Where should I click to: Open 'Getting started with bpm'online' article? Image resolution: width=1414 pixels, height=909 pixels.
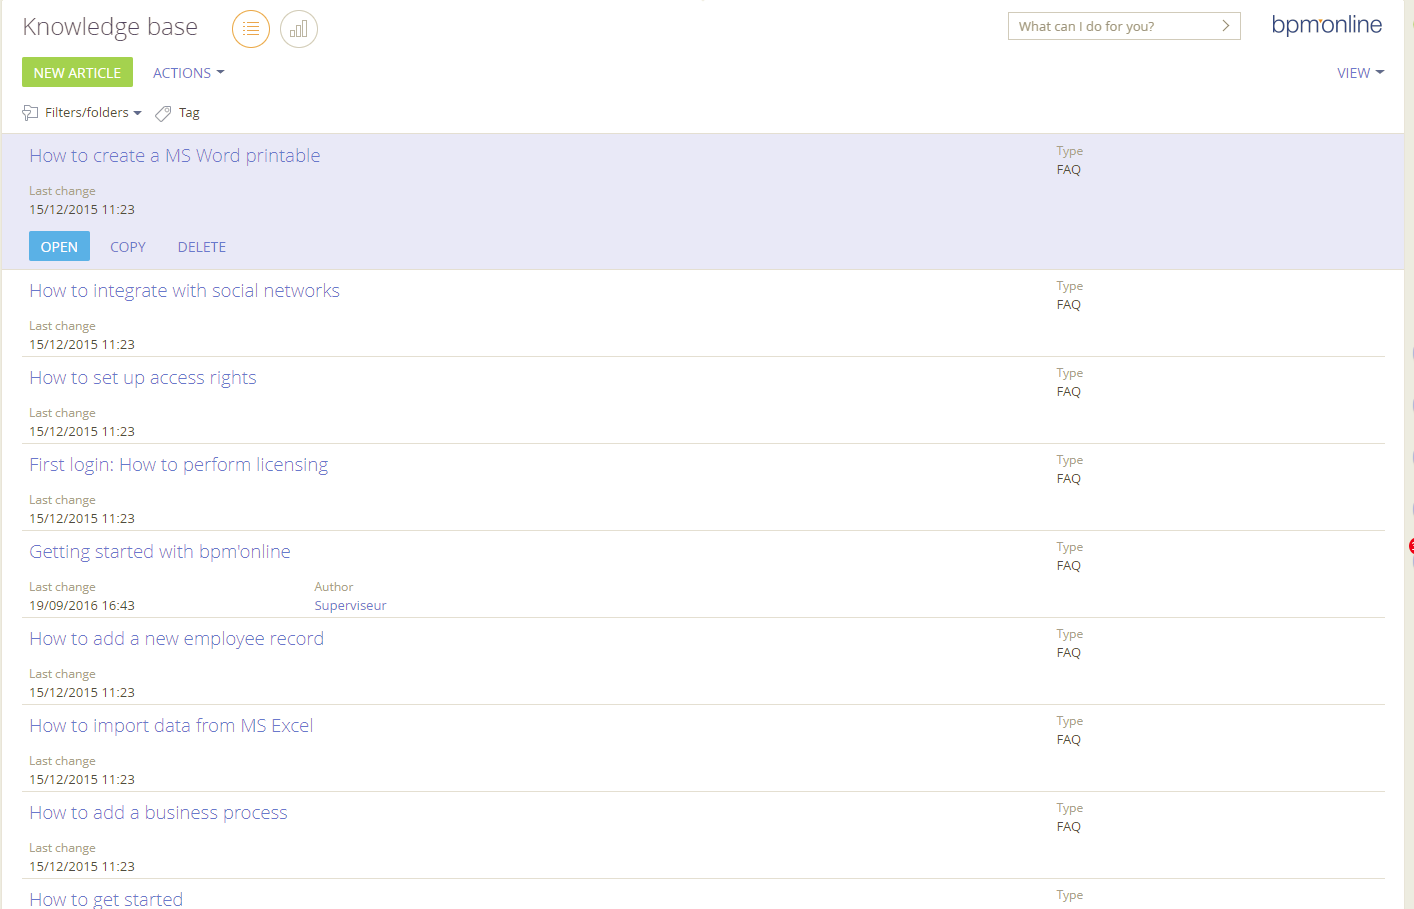[x=160, y=552]
